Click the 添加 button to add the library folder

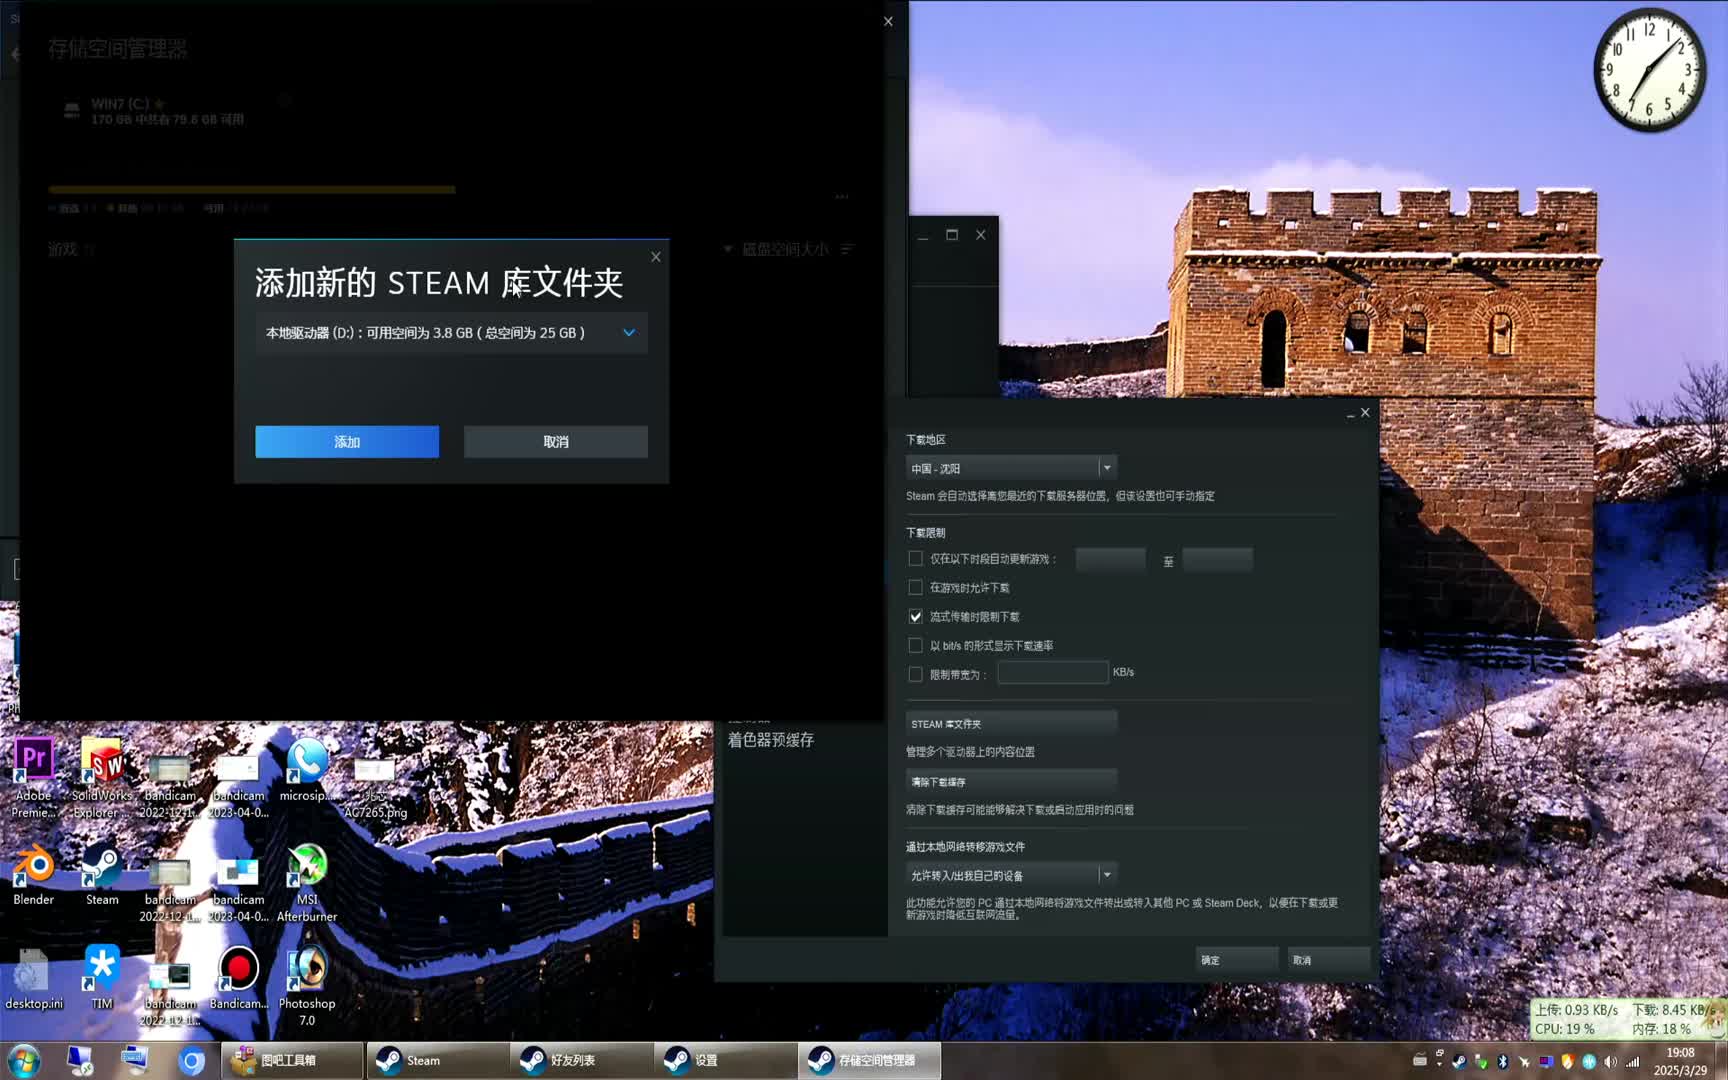click(x=346, y=441)
